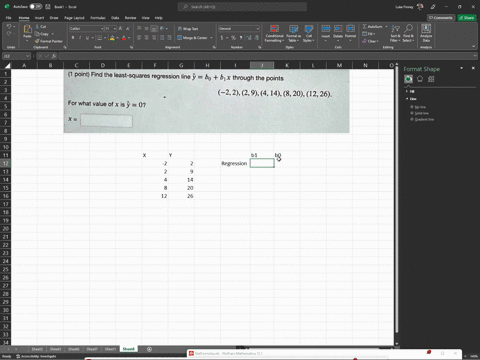Toggle italic formatting
The width and height of the screenshot is (480, 360).
click(x=80, y=38)
